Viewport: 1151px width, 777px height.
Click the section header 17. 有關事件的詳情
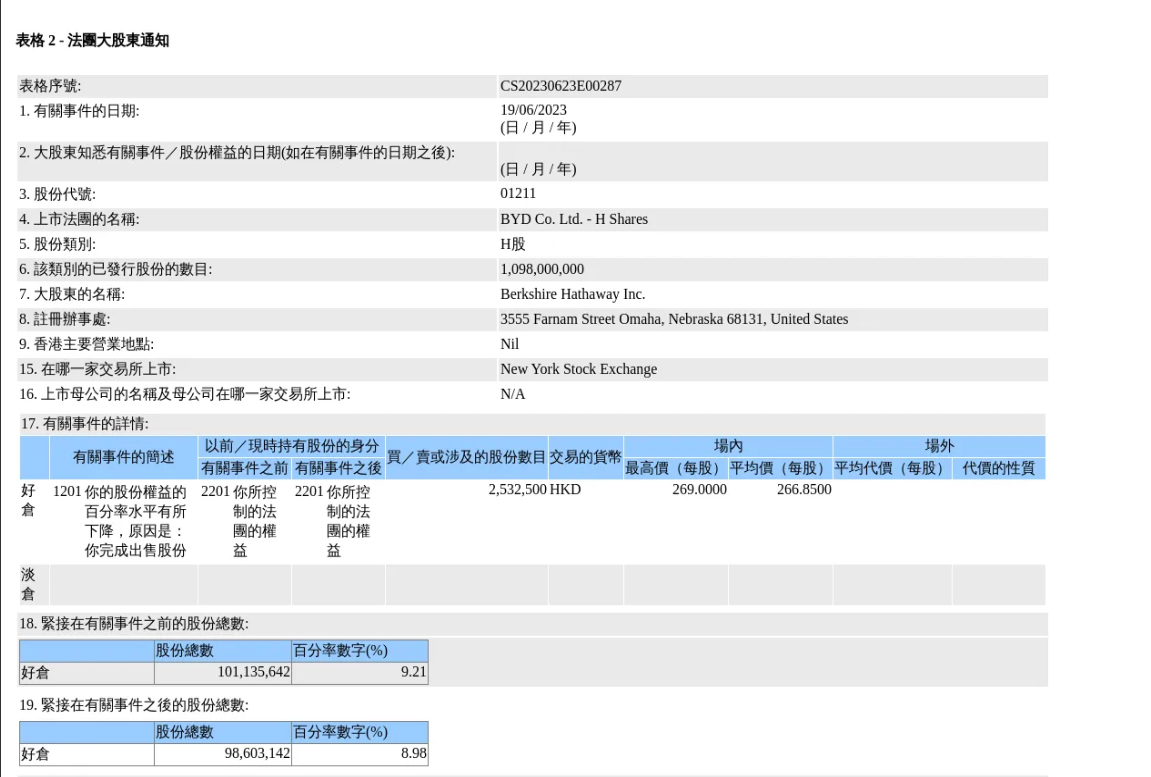[x=84, y=423]
